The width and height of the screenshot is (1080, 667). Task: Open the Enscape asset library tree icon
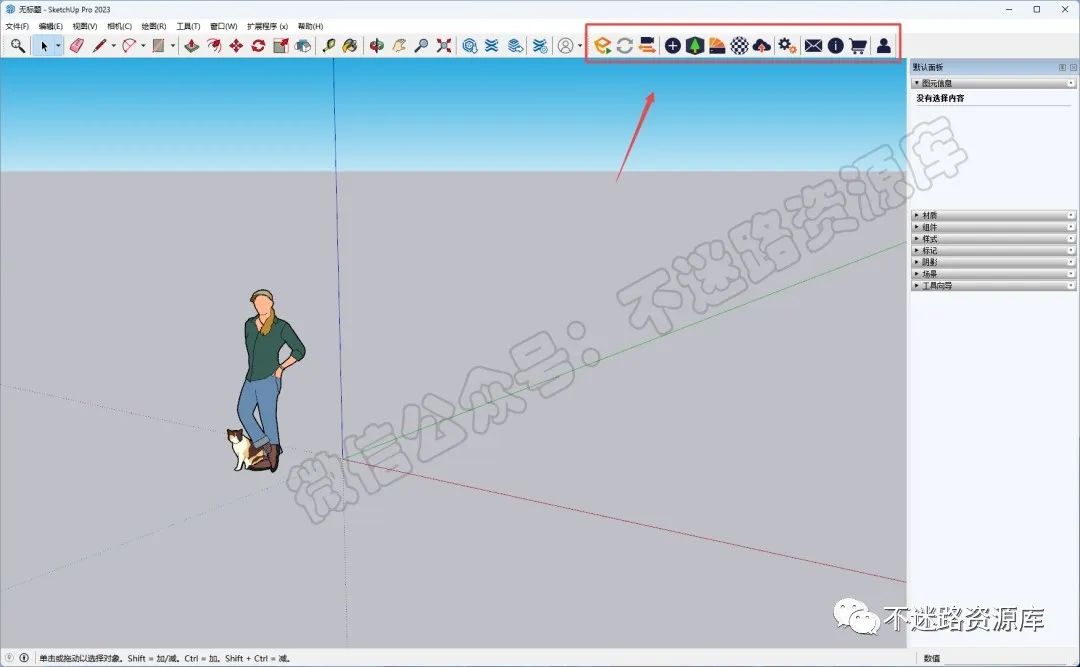(695, 45)
